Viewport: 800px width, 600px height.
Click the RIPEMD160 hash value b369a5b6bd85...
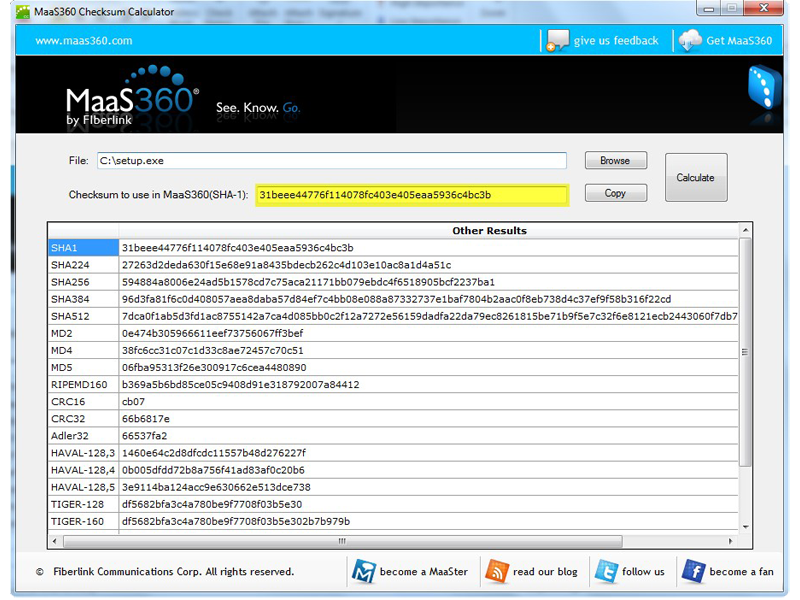coord(241,385)
